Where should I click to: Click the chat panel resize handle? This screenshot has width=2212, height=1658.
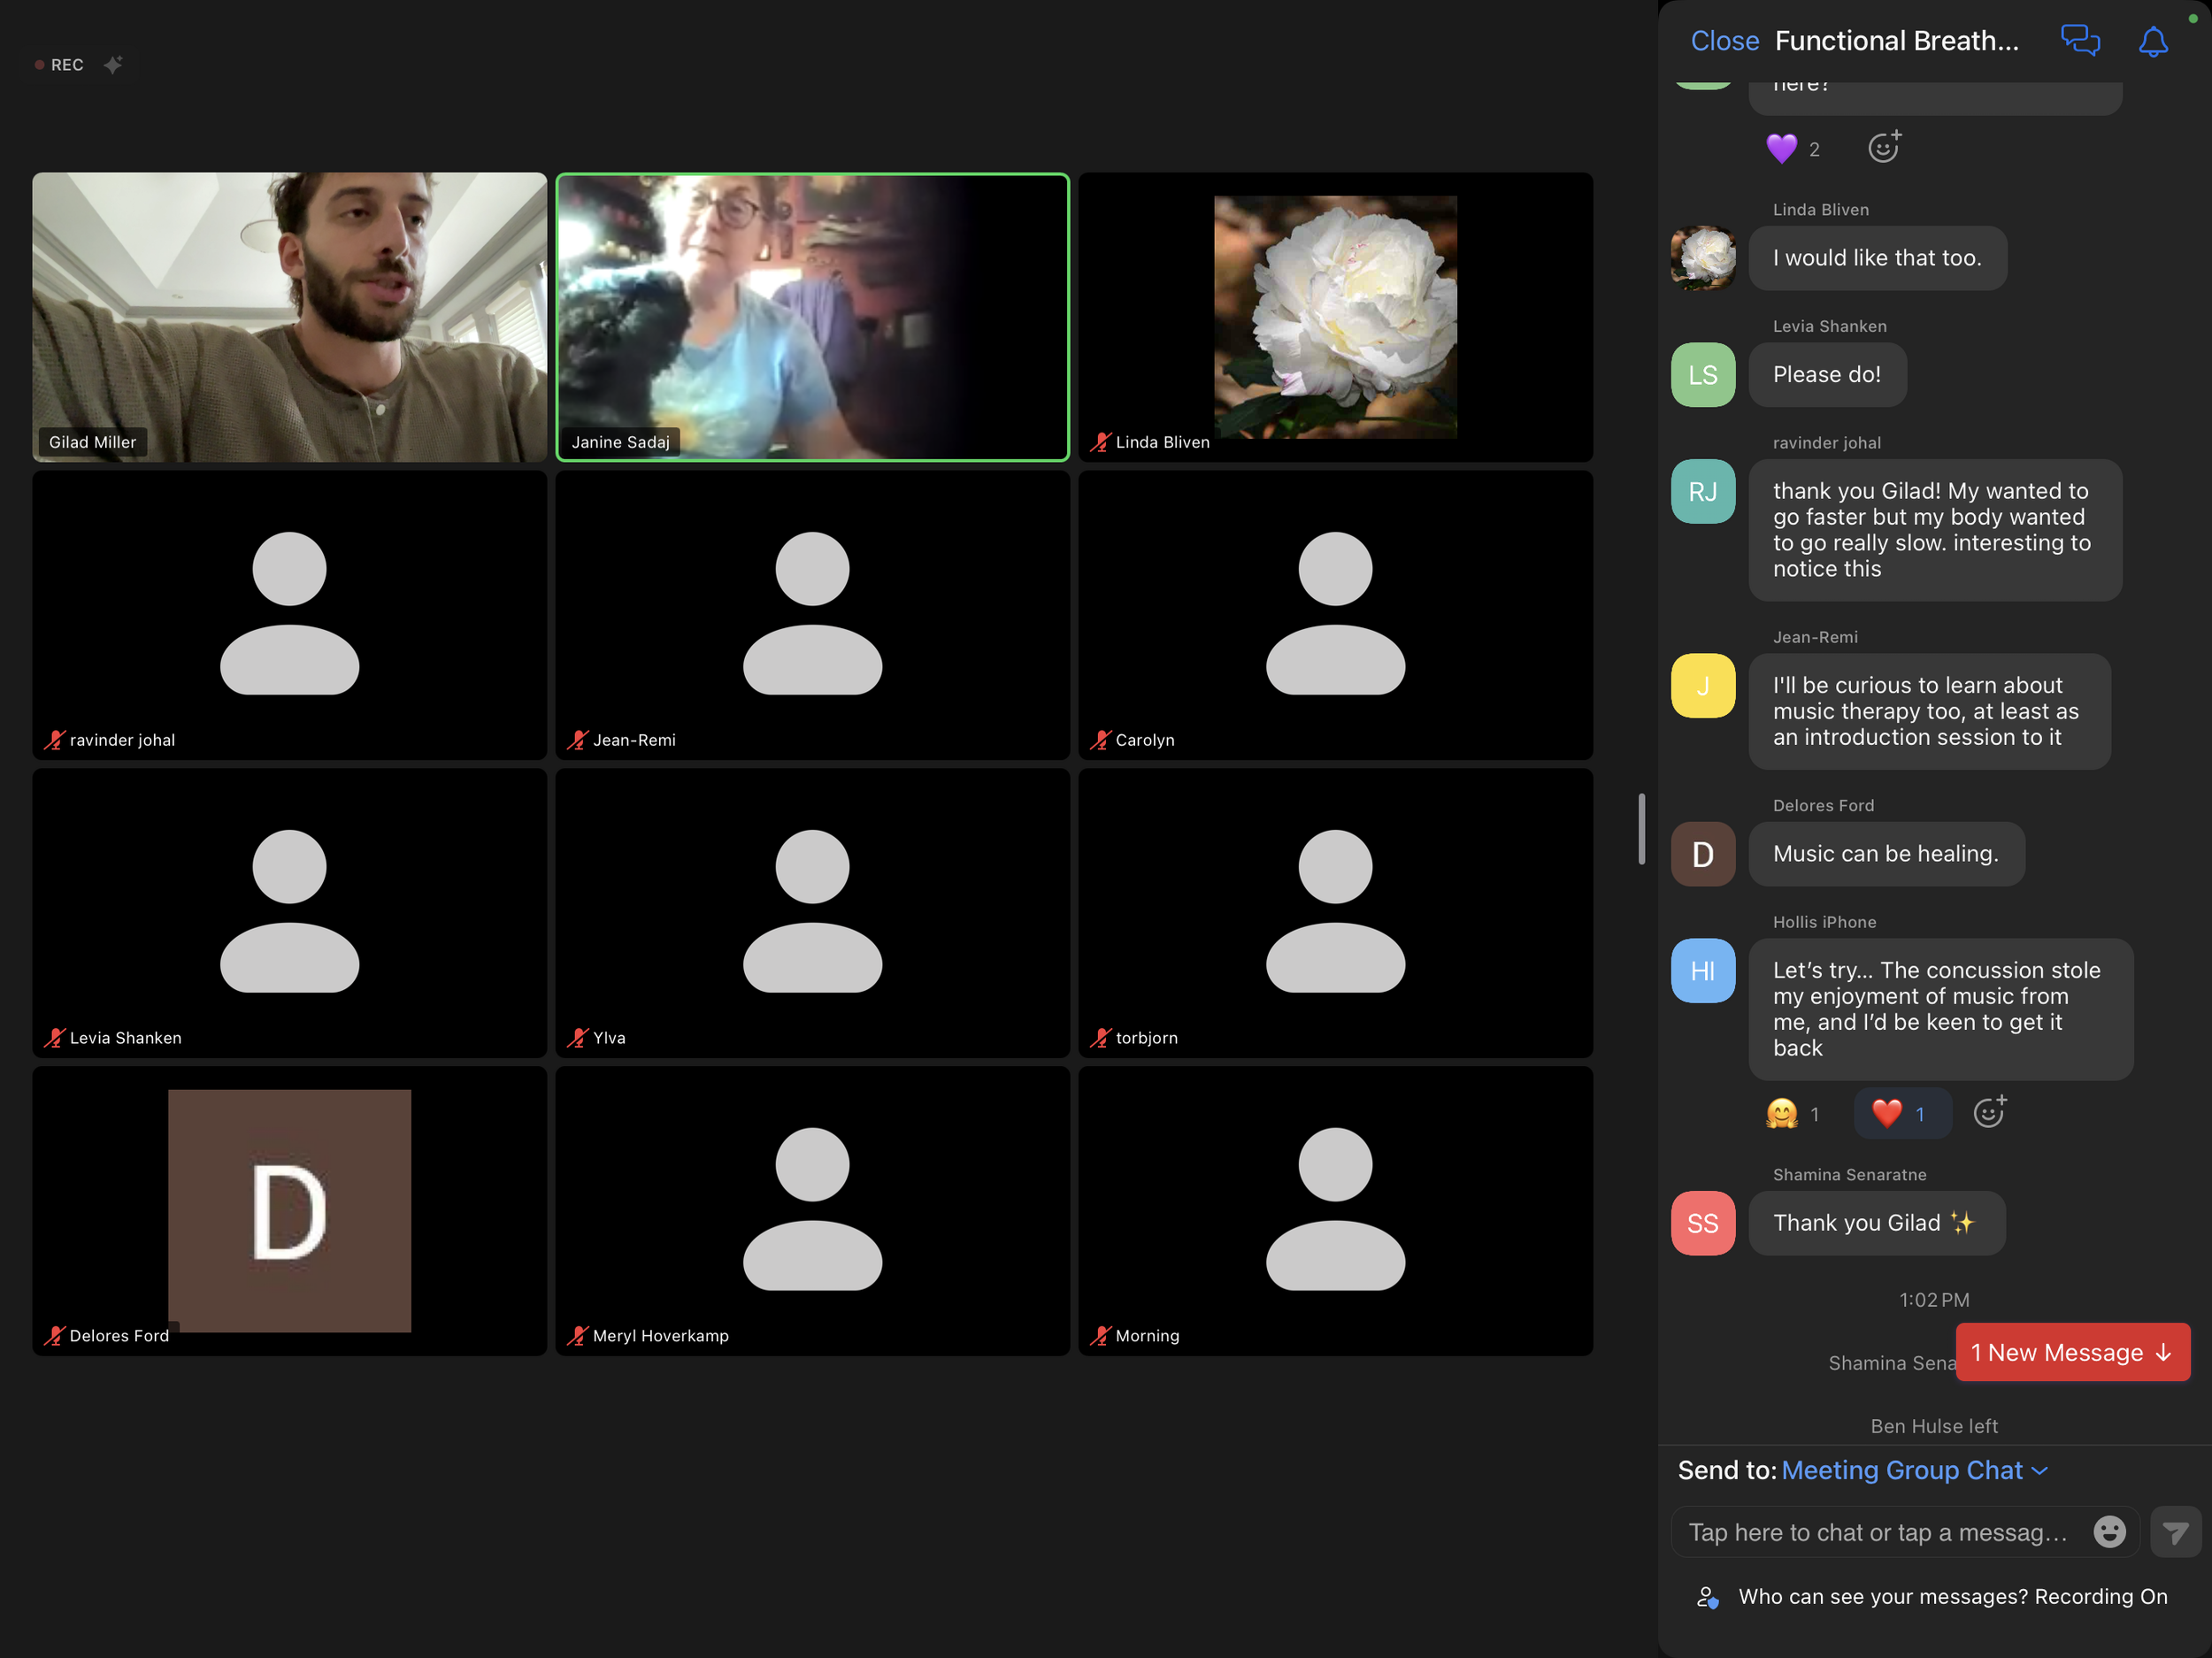(1641, 829)
